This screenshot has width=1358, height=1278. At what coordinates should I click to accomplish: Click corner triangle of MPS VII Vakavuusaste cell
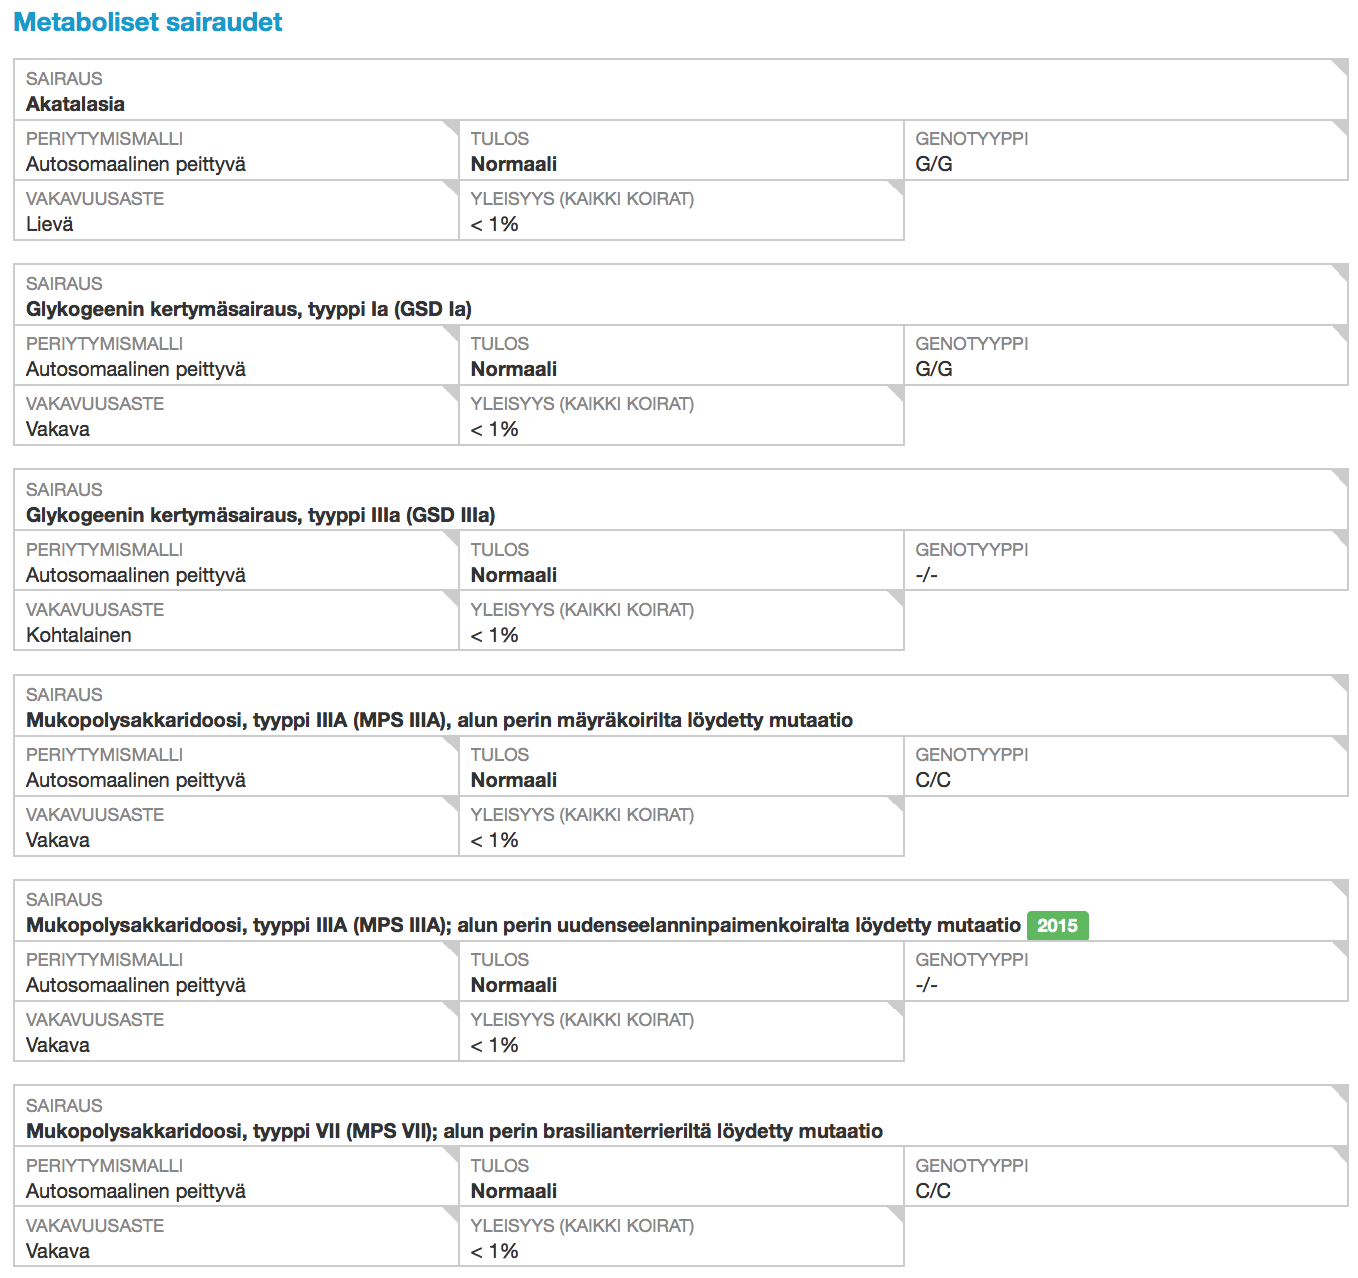[452, 1214]
